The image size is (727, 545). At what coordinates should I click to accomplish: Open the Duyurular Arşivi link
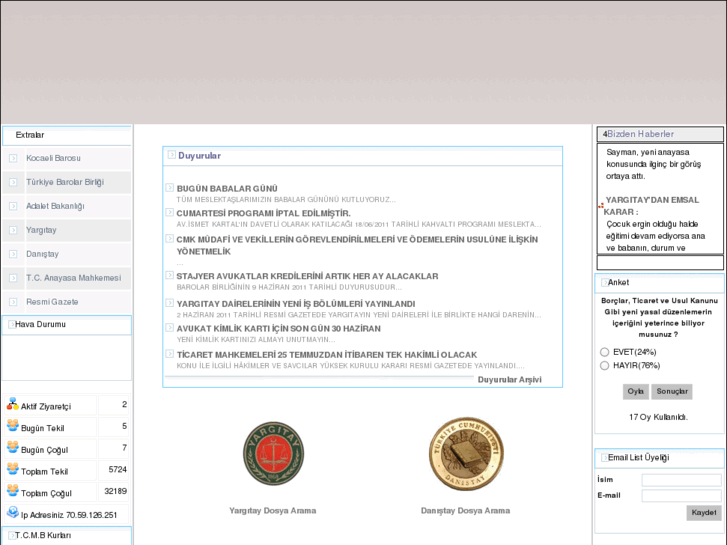click(510, 379)
